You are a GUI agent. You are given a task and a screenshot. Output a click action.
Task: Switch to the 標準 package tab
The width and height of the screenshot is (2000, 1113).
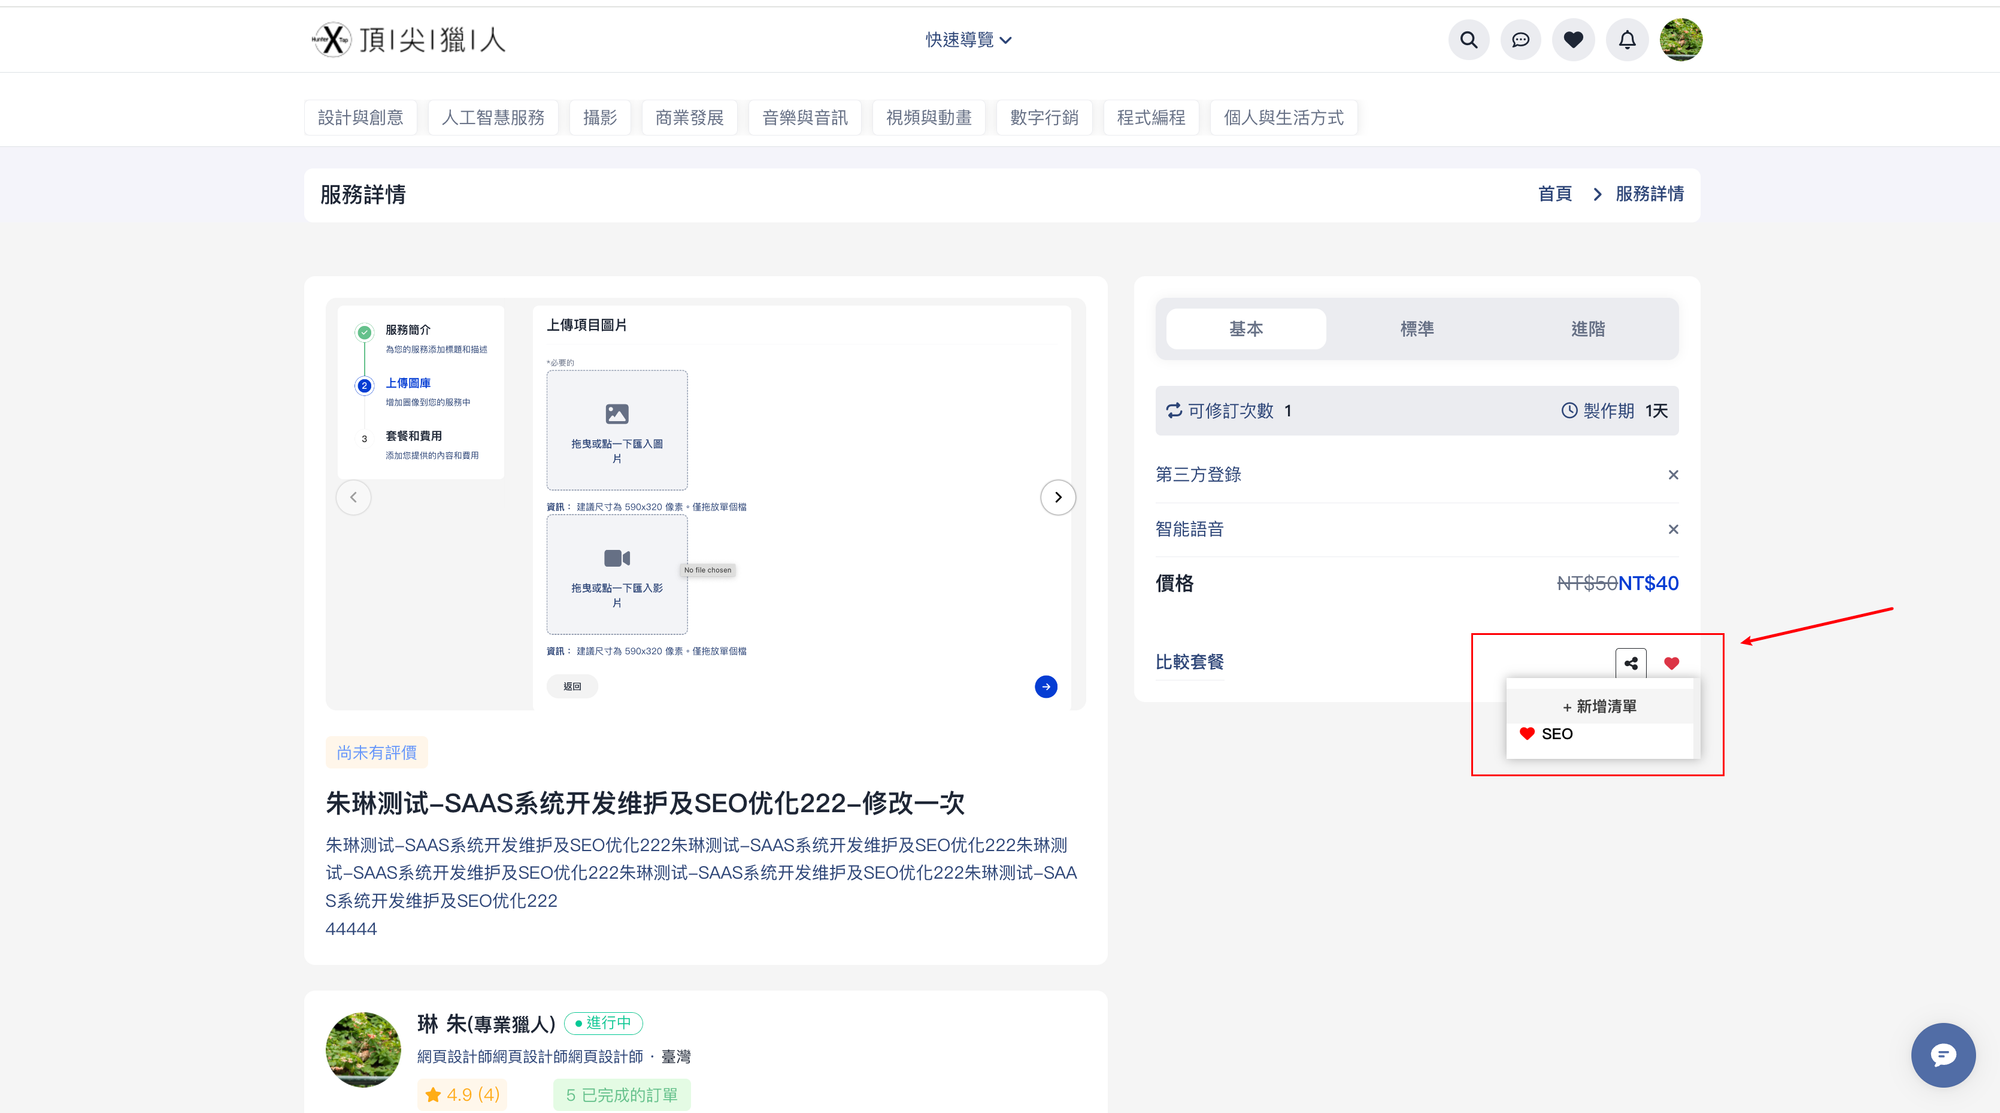coord(1416,329)
